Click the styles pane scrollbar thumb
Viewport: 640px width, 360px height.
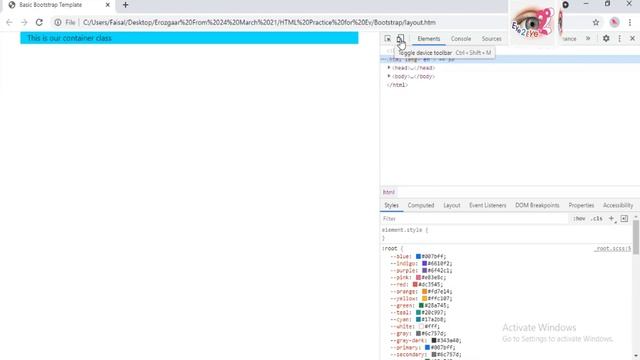pyautogui.click(x=636, y=237)
